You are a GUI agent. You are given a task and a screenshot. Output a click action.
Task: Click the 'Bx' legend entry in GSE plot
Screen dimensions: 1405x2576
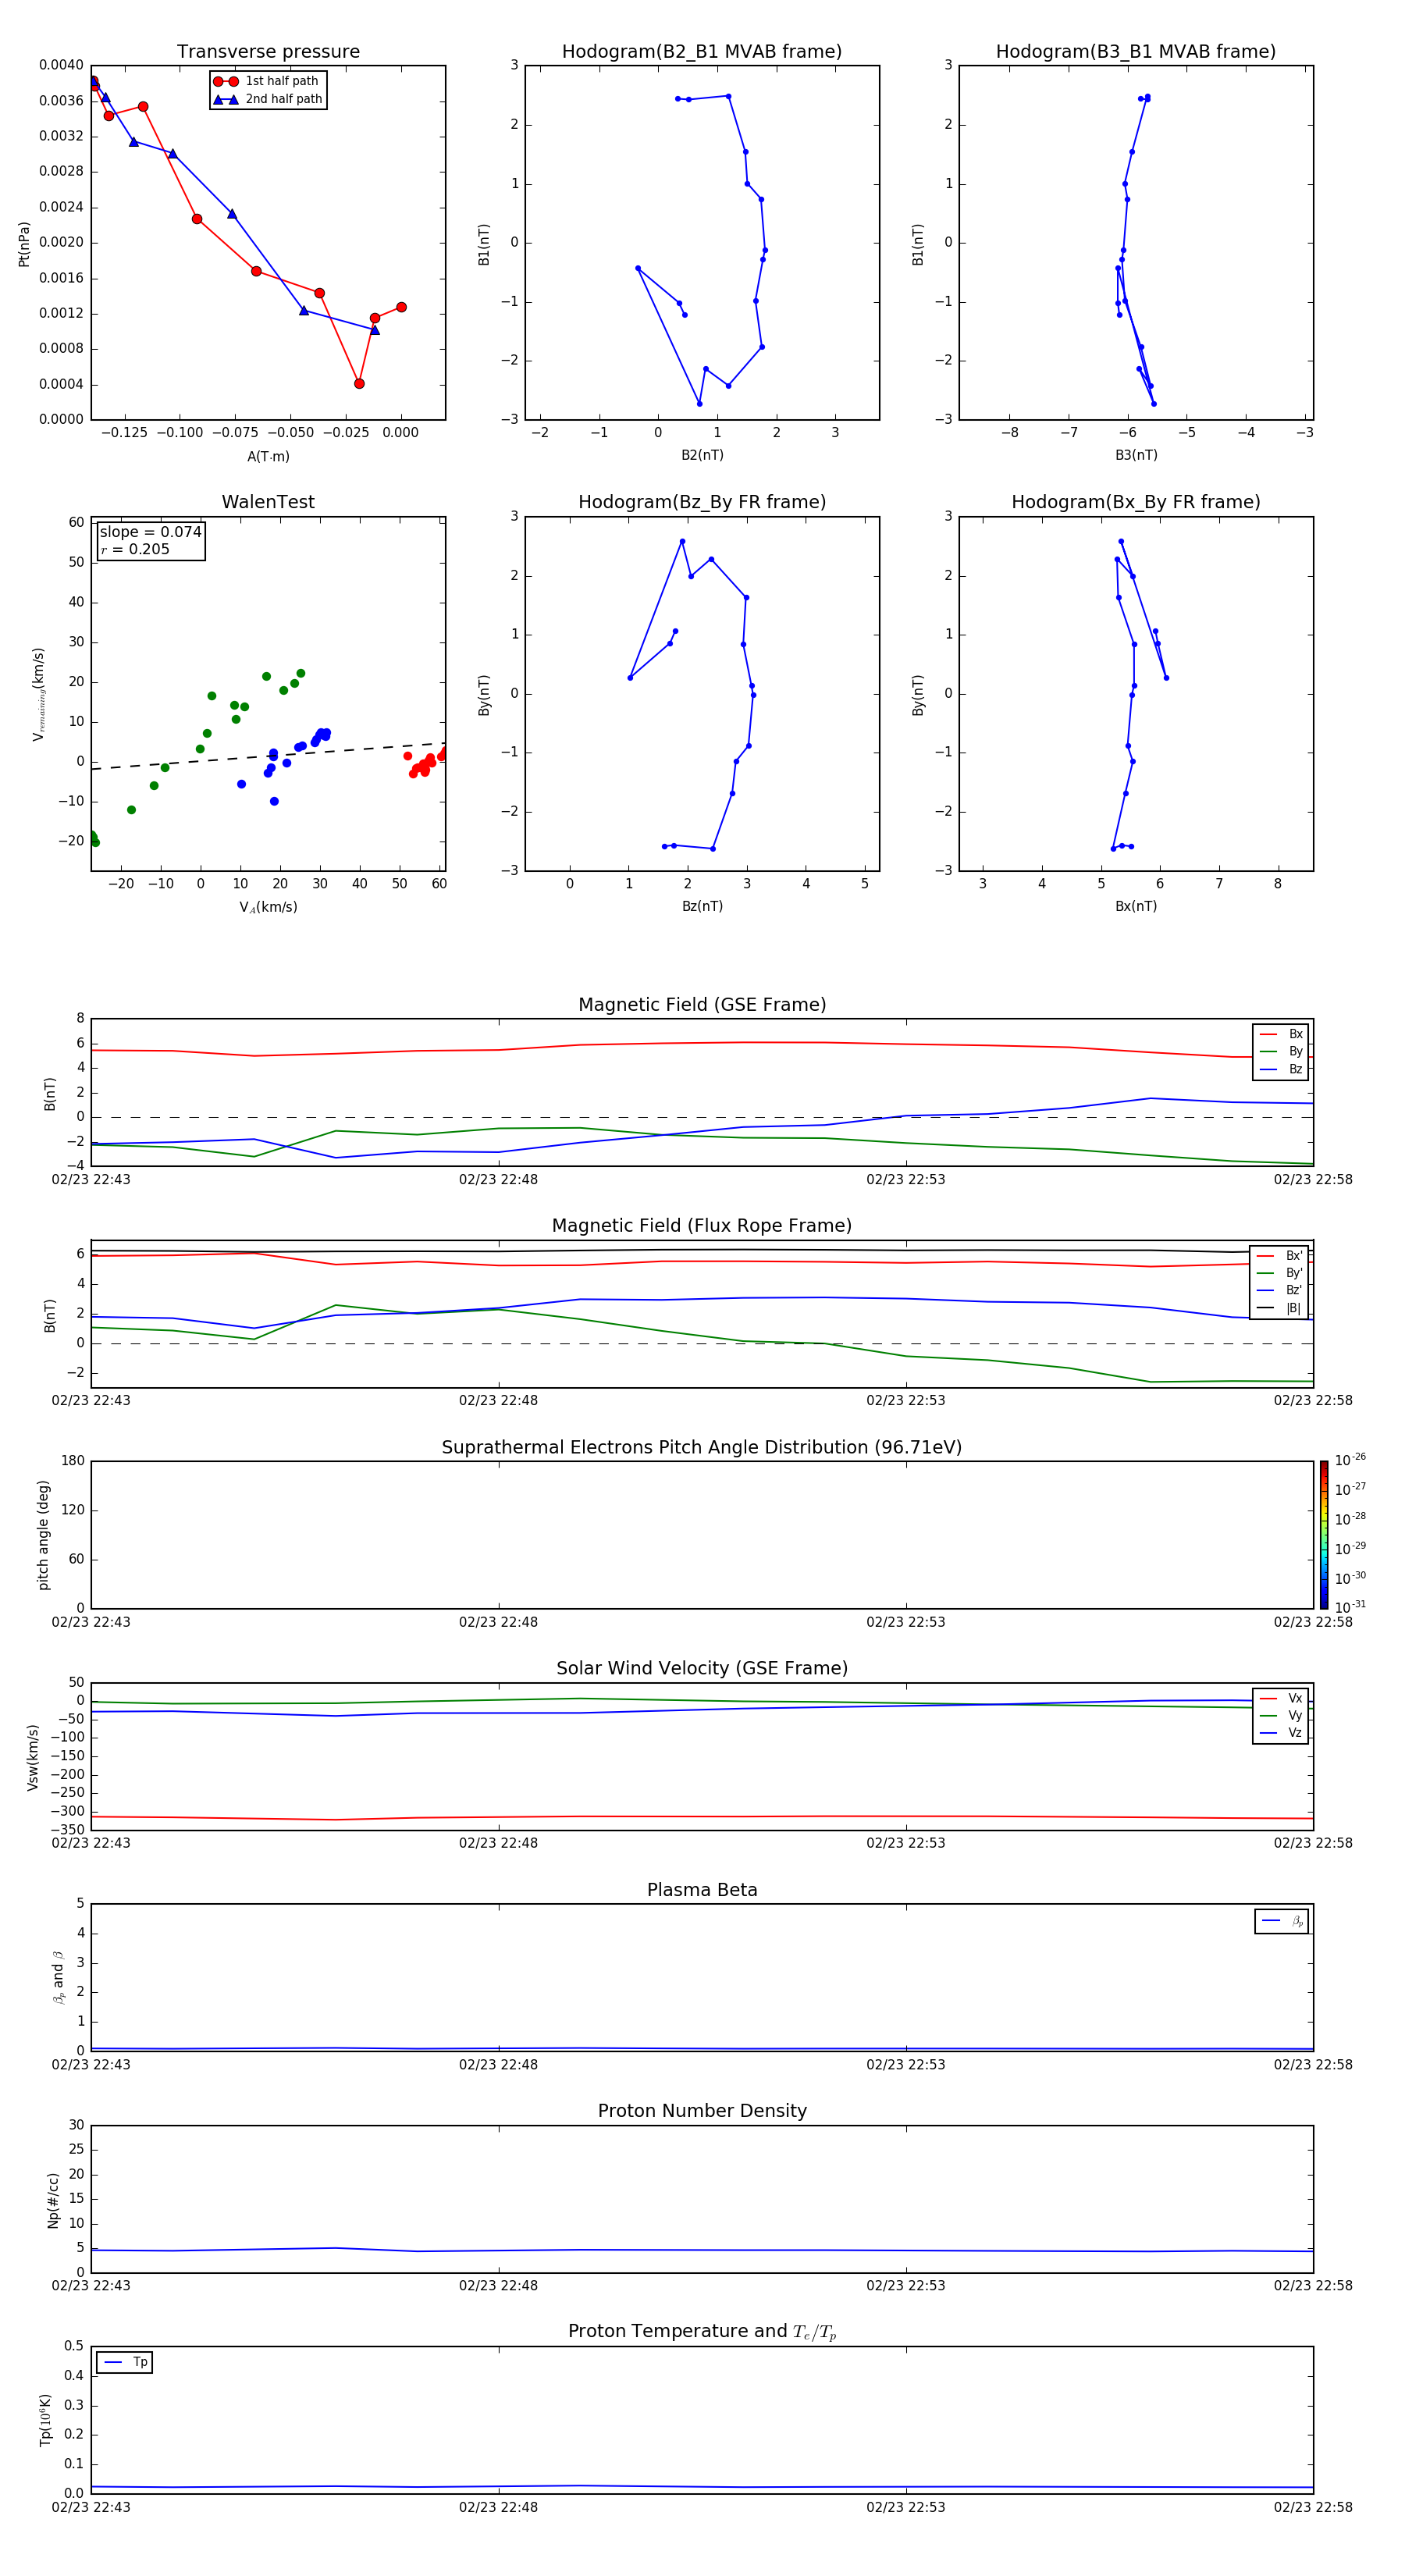tap(1281, 1034)
